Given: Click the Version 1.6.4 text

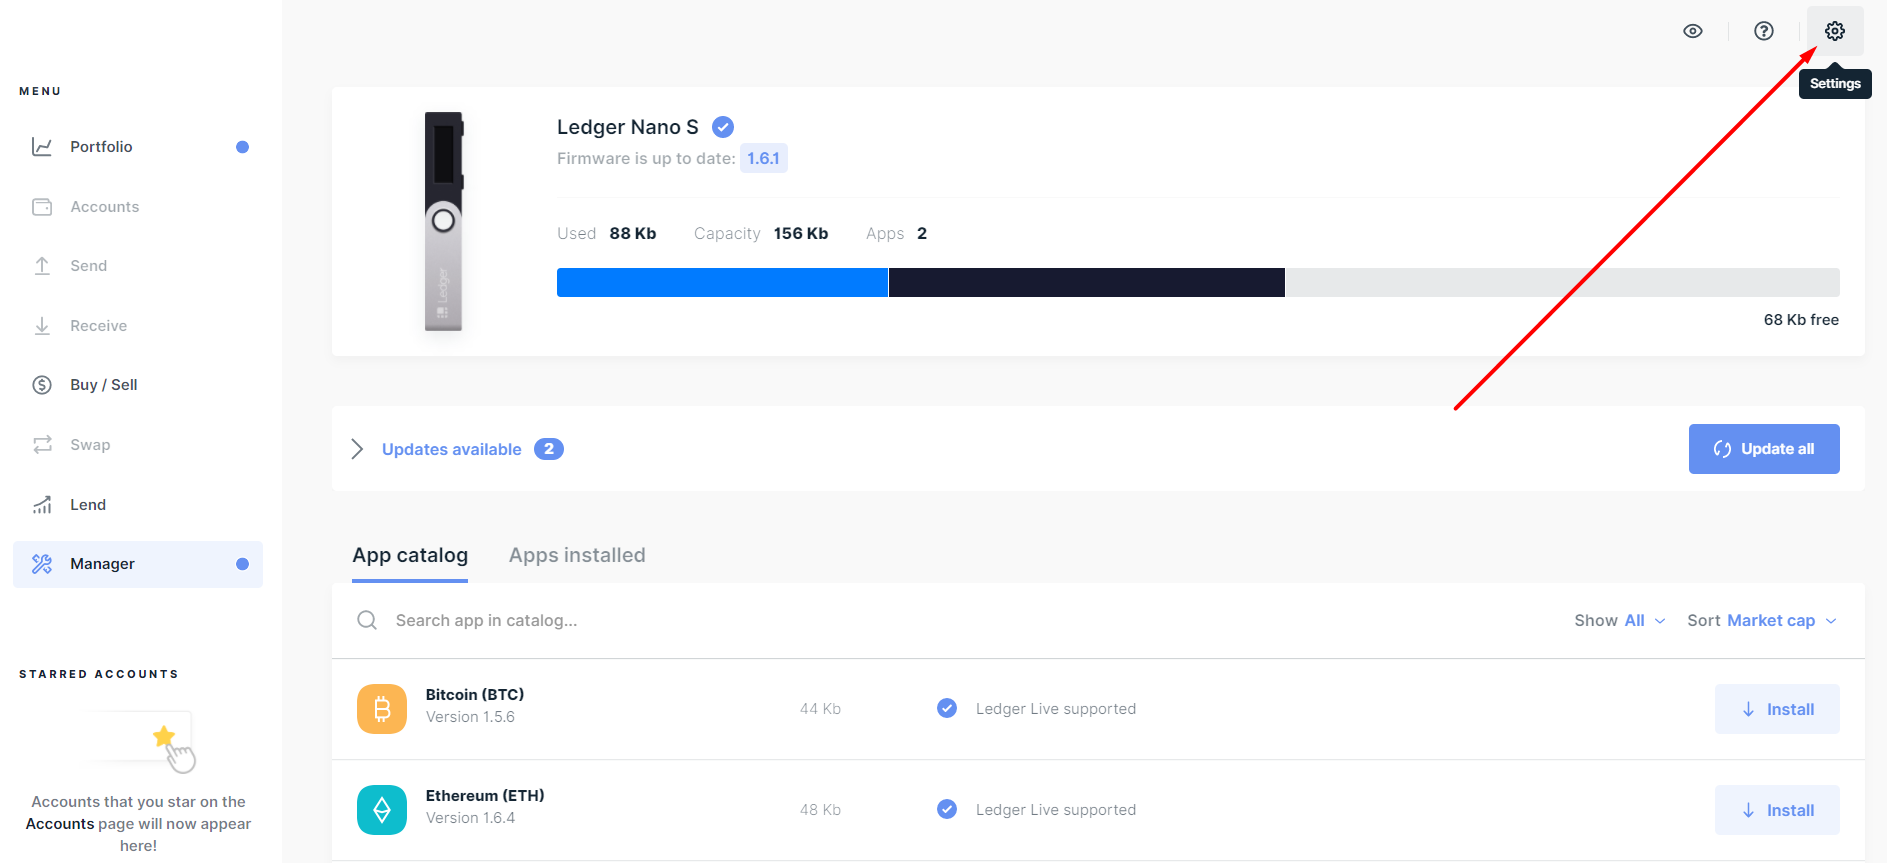Looking at the screenshot, I should pyautogui.click(x=470, y=818).
